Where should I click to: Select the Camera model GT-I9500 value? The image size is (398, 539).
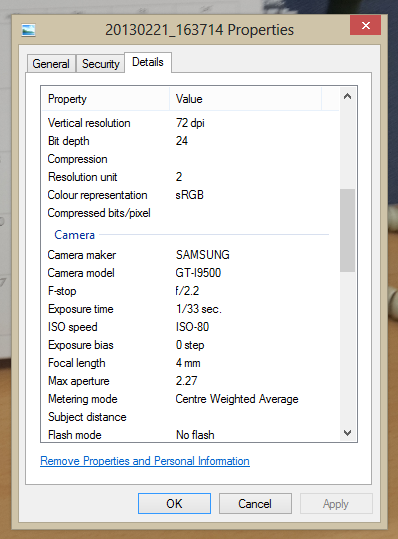tap(198, 273)
